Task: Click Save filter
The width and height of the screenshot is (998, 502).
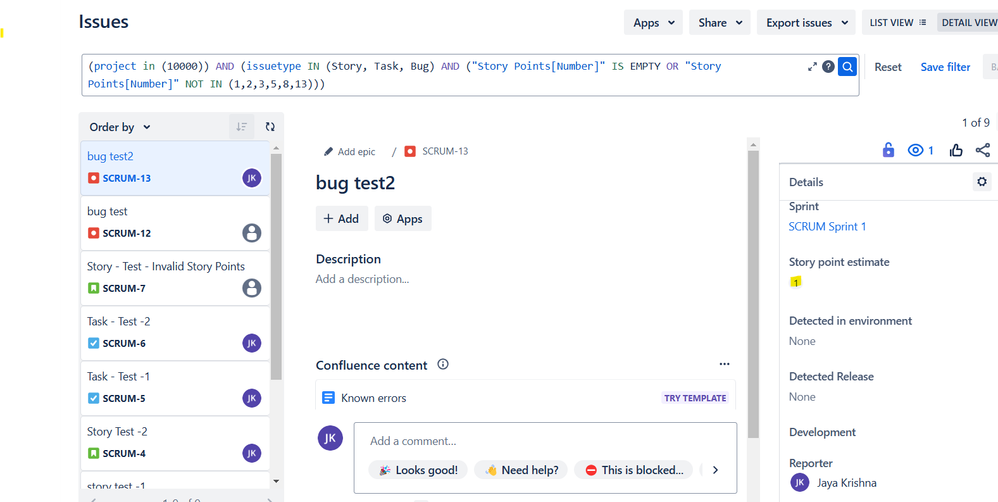Action: pyautogui.click(x=945, y=67)
